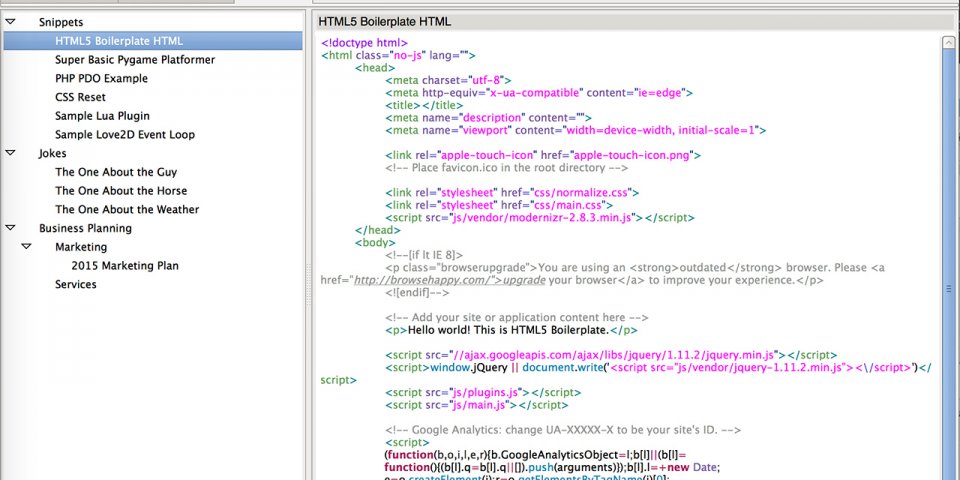Screen dimensions: 960x480
Task: Select the Services tree item
Action: [76, 284]
